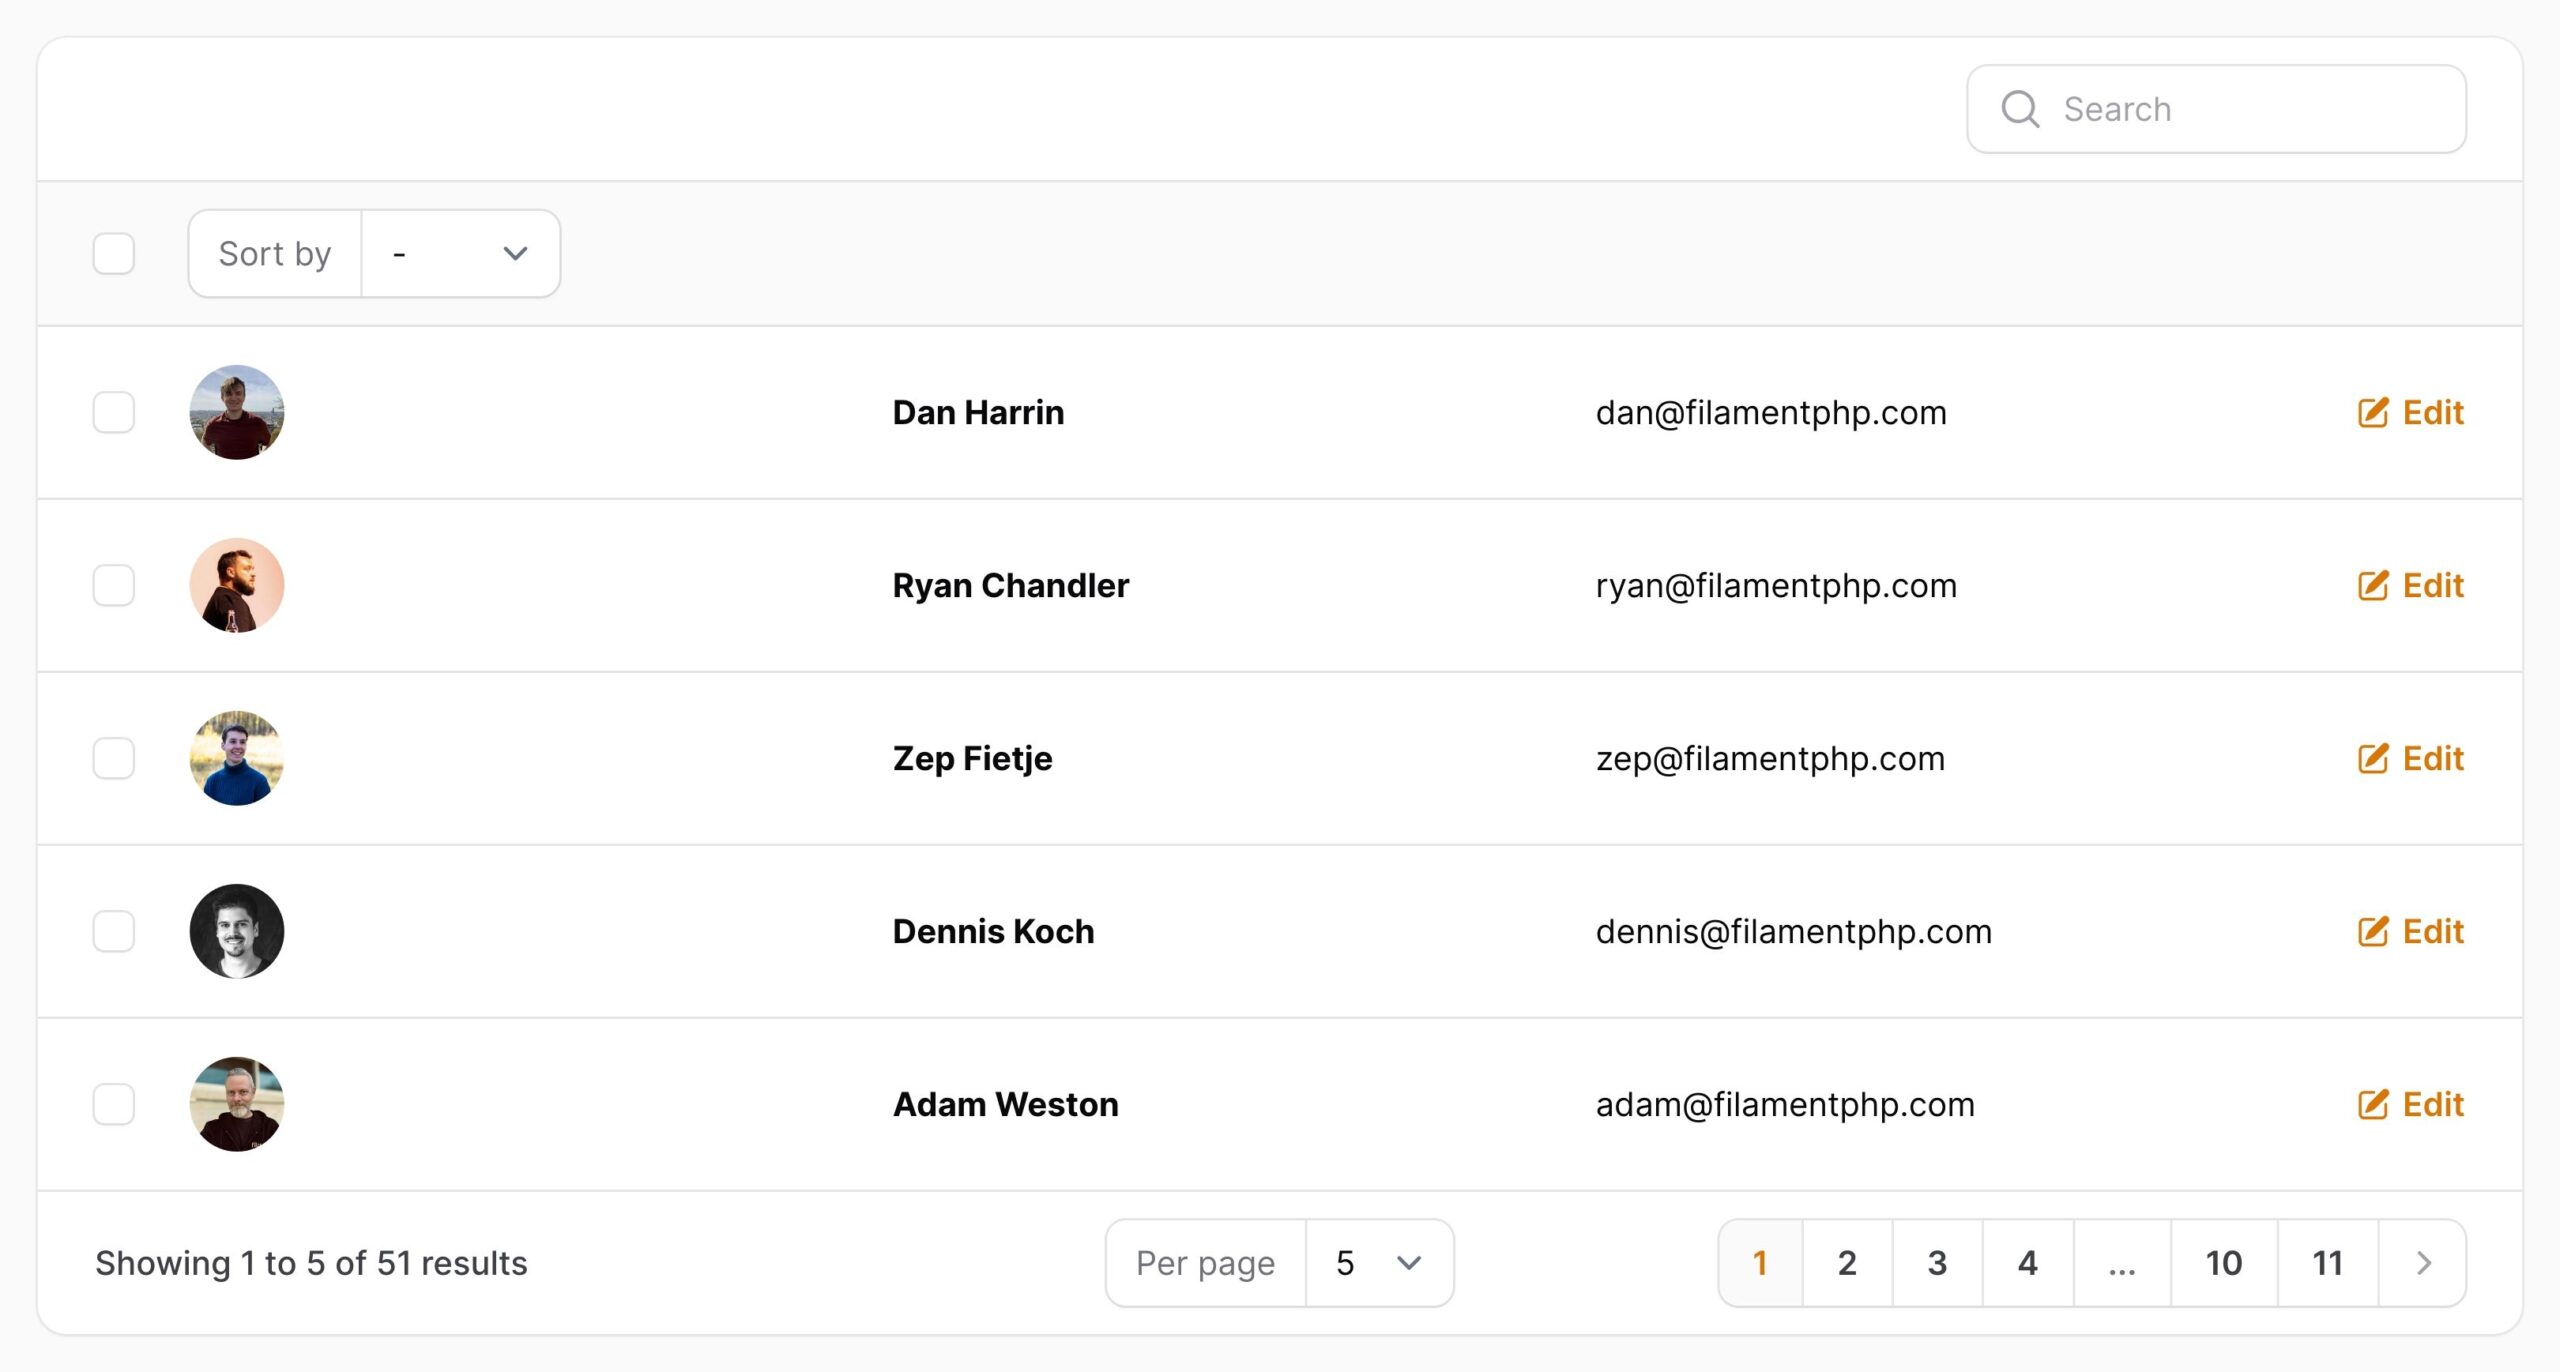Click the ellipsis in pagination

(x=2122, y=1263)
